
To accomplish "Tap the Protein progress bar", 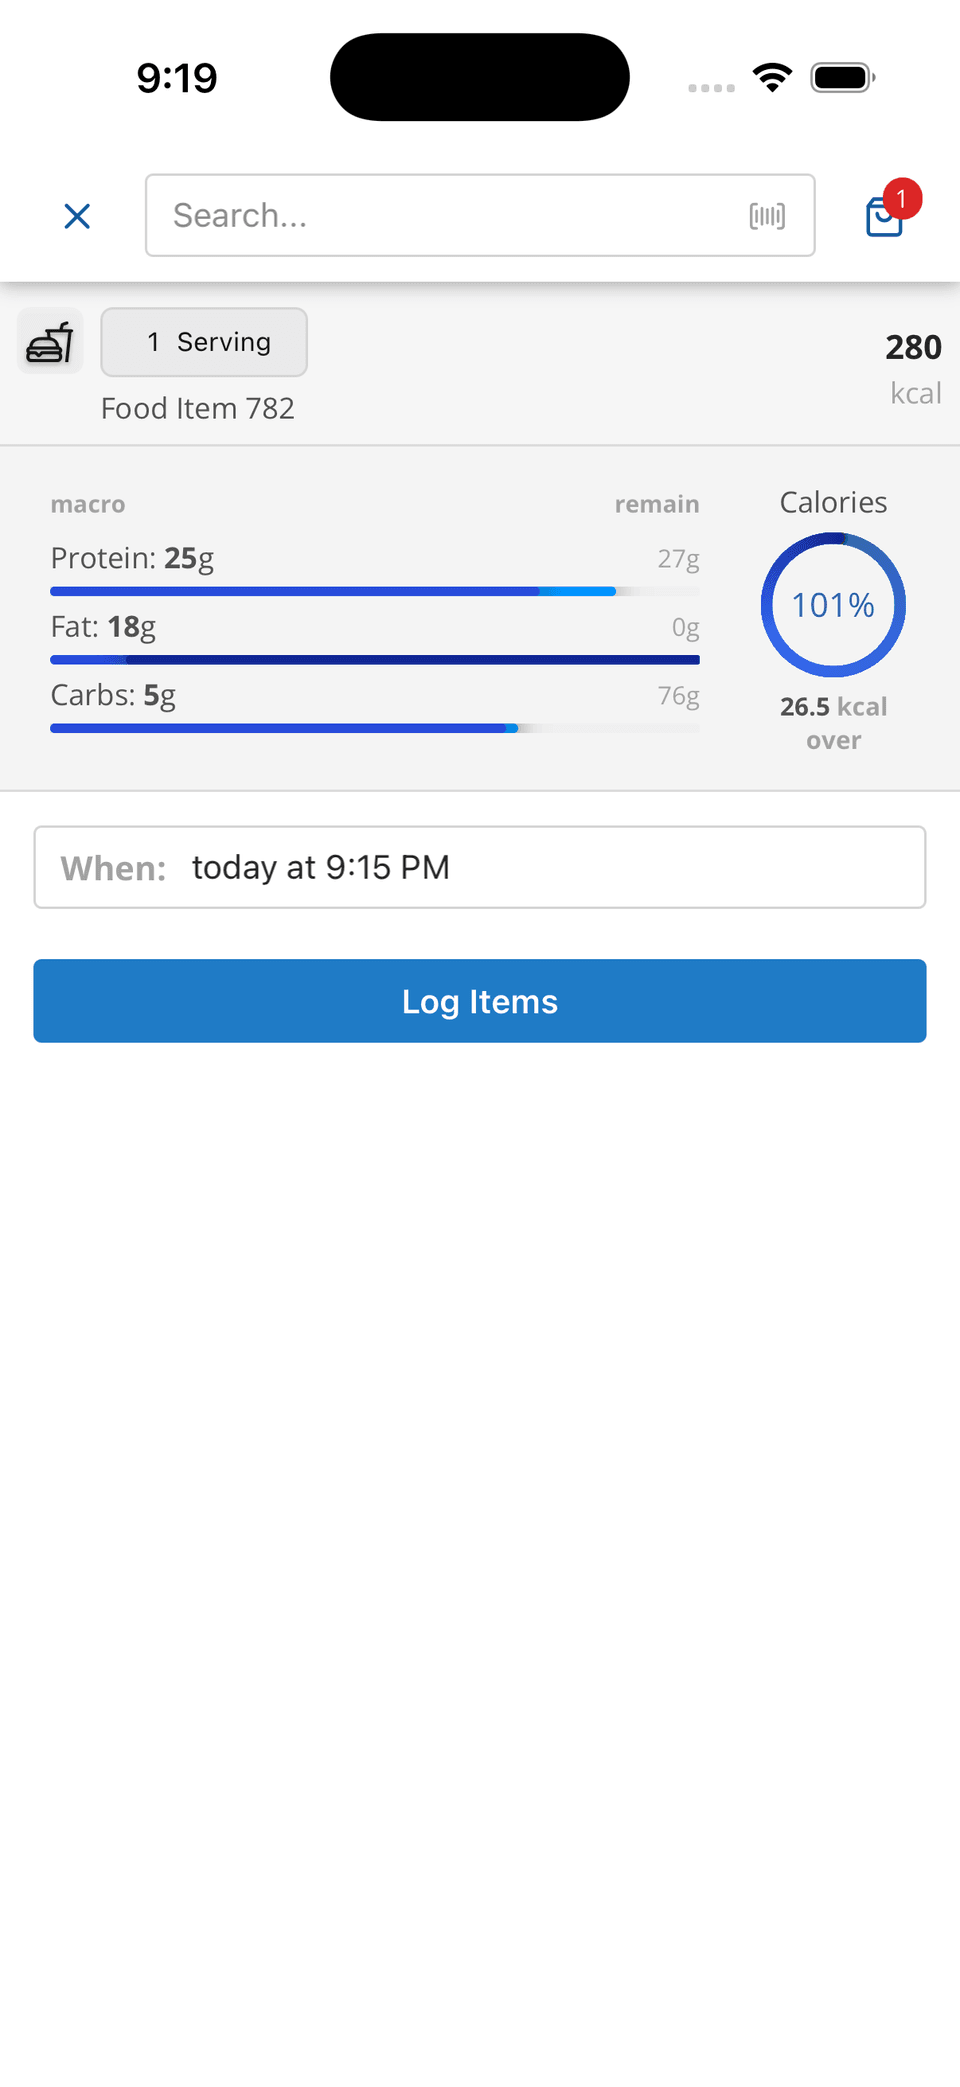I will [x=374, y=592].
